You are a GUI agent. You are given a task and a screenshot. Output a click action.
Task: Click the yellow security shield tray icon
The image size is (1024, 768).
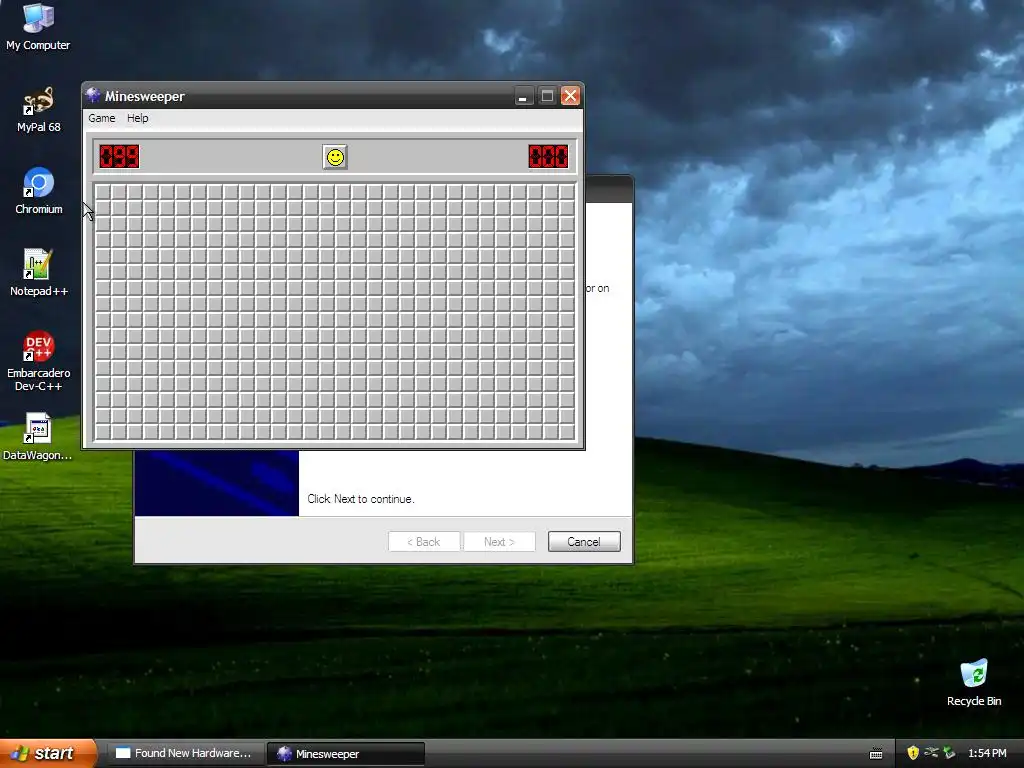coord(913,753)
